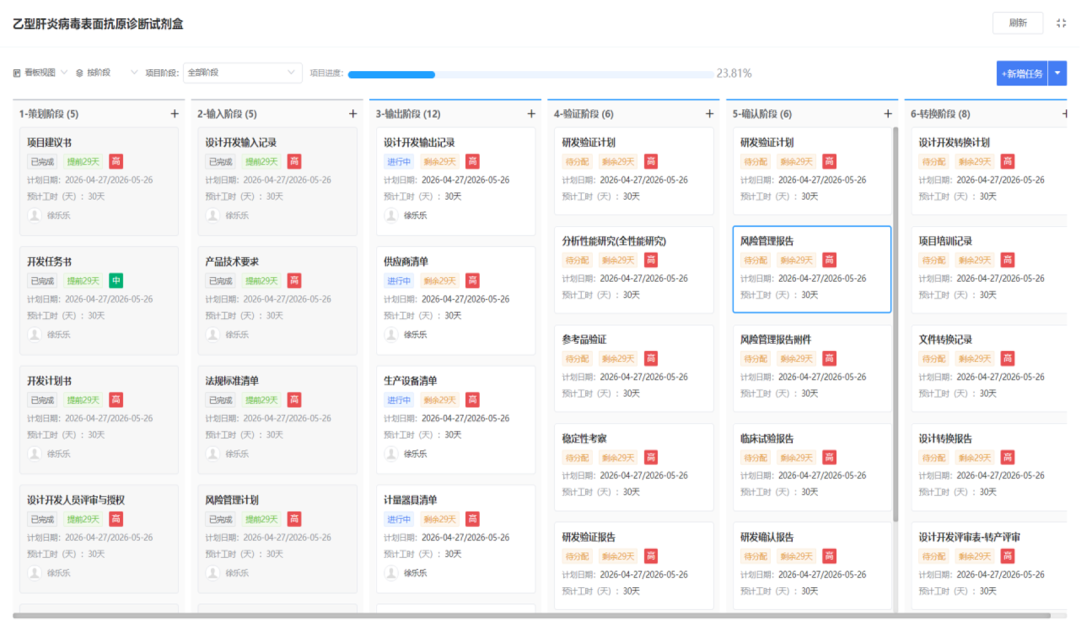
Task: Open the 研发确认报告 task title
Action: [x=767, y=537]
